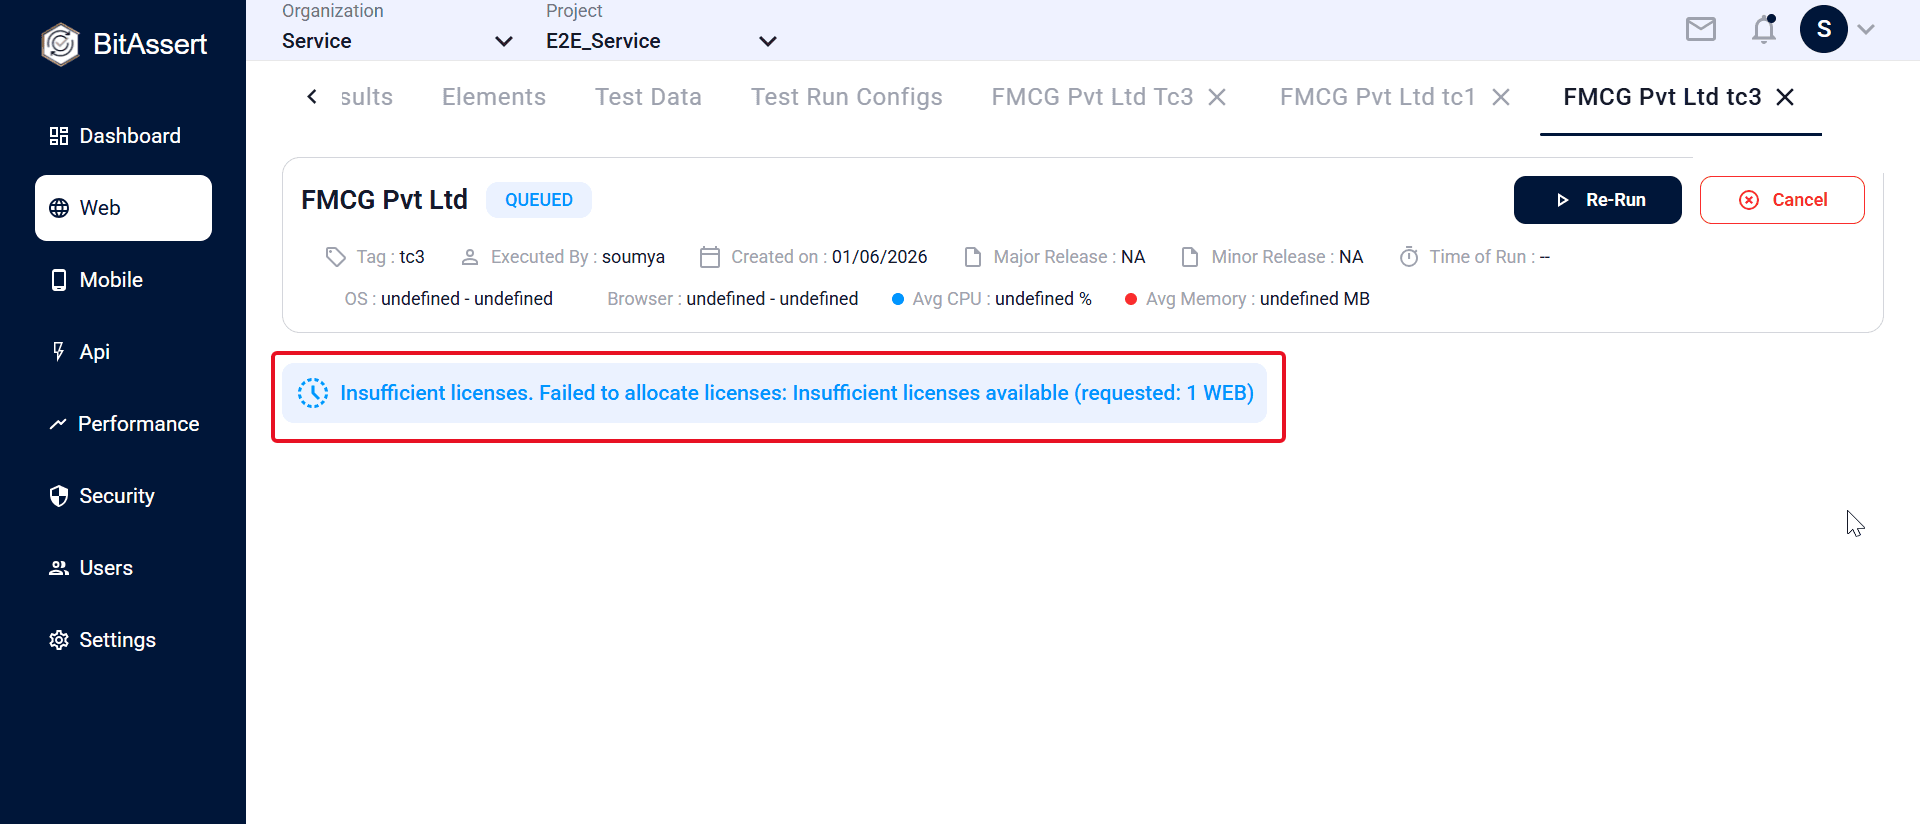This screenshot has height=824, width=1920.
Task: Select Web in the sidebar
Action: (123, 208)
